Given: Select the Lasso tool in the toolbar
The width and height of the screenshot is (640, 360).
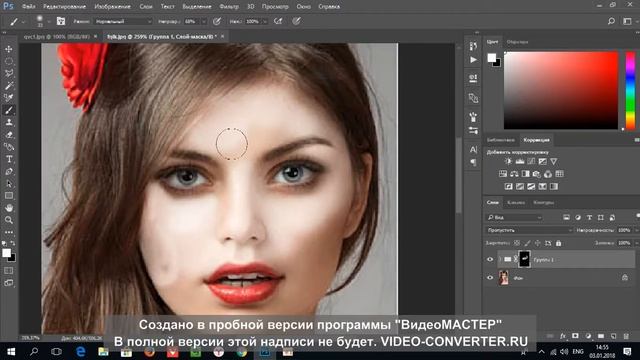Looking at the screenshot, I should pos(9,73).
